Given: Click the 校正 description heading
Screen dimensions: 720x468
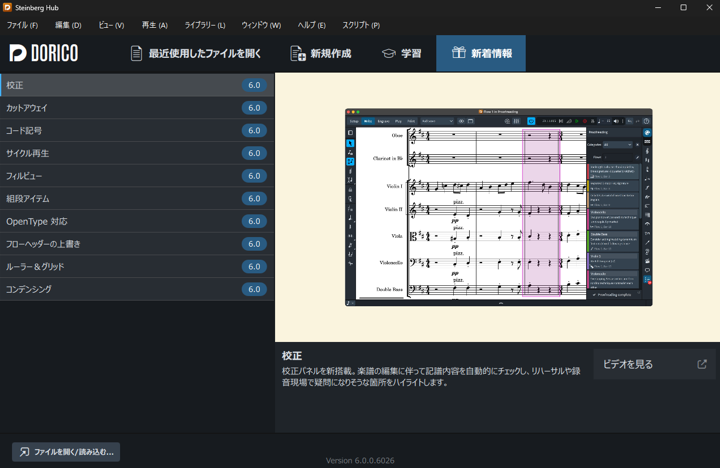Looking at the screenshot, I should [x=292, y=356].
